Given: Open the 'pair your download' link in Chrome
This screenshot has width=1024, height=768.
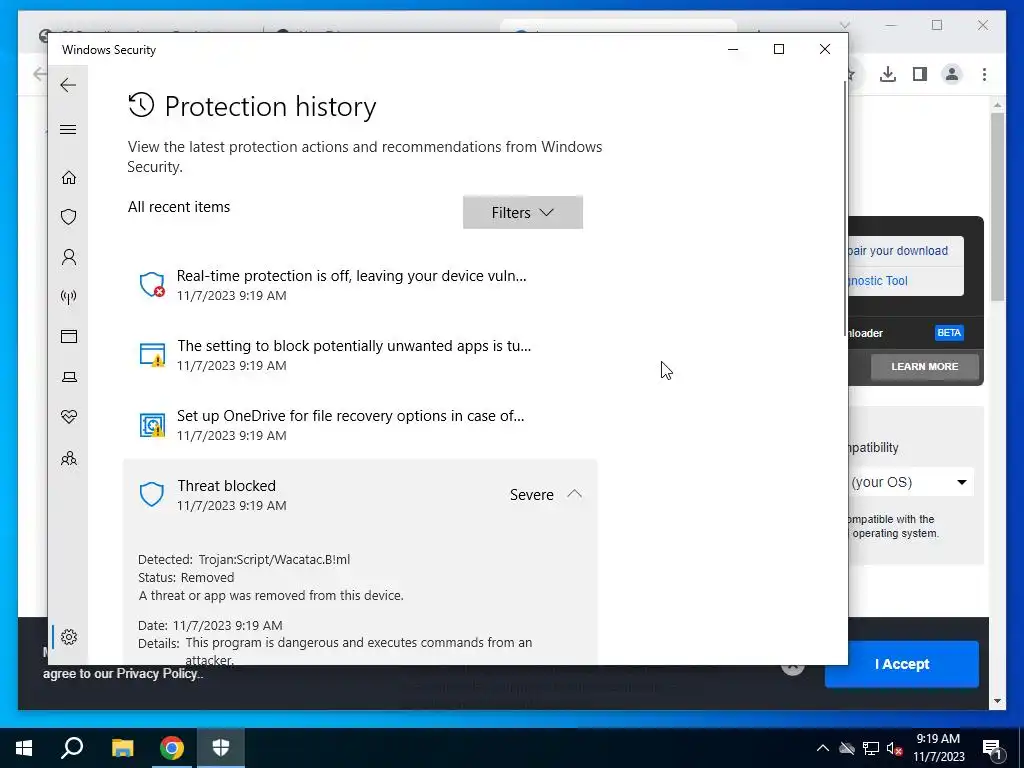Looking at the screenshot, I should pos(898,251).
